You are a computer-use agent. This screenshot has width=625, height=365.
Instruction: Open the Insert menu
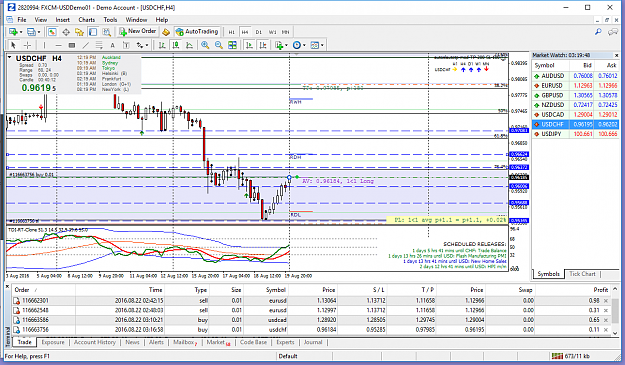click(63, 20)
